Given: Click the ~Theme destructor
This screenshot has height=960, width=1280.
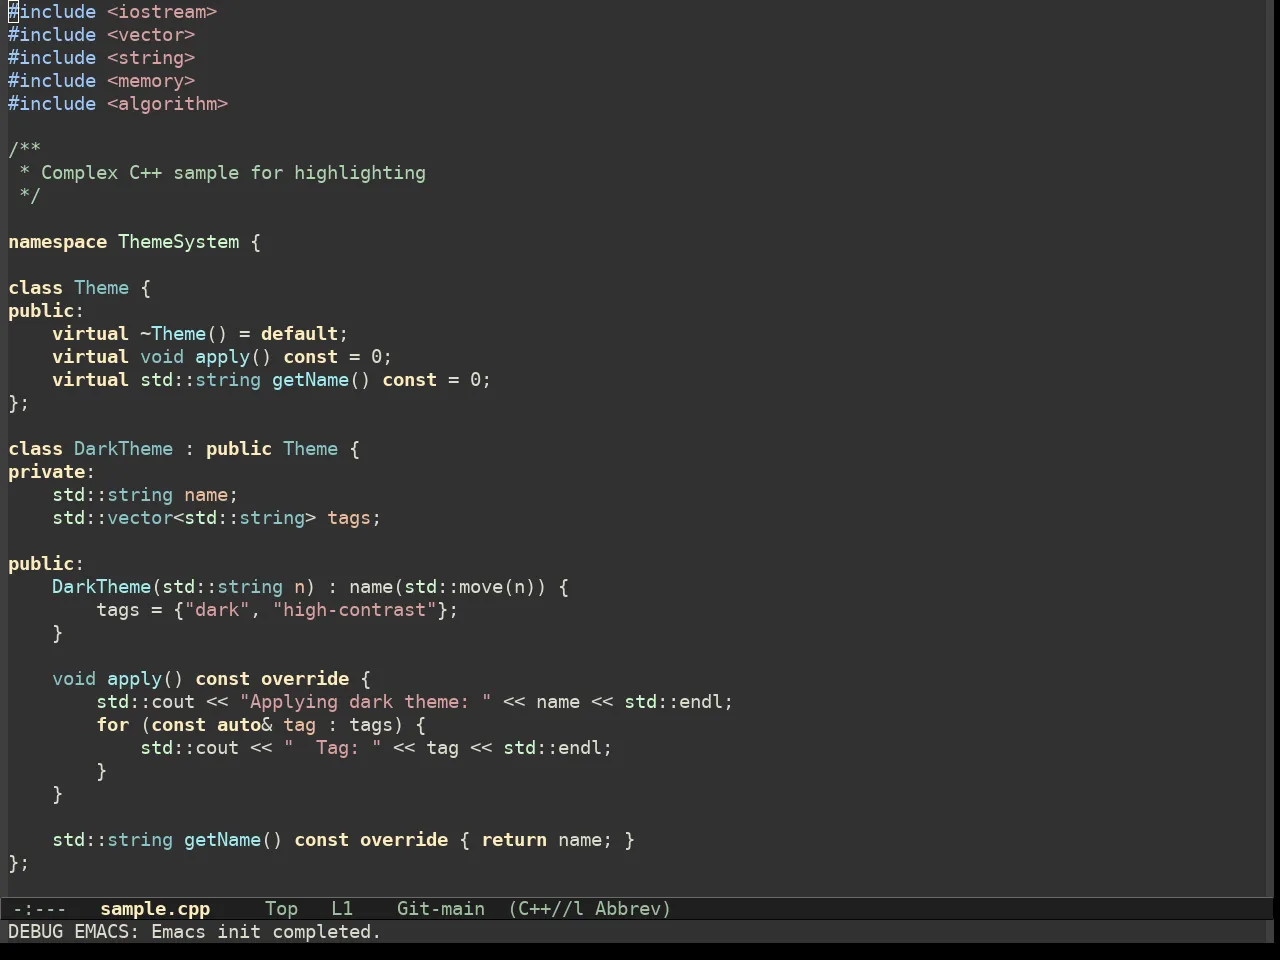Looking at the screenshot, I should 173,334.
